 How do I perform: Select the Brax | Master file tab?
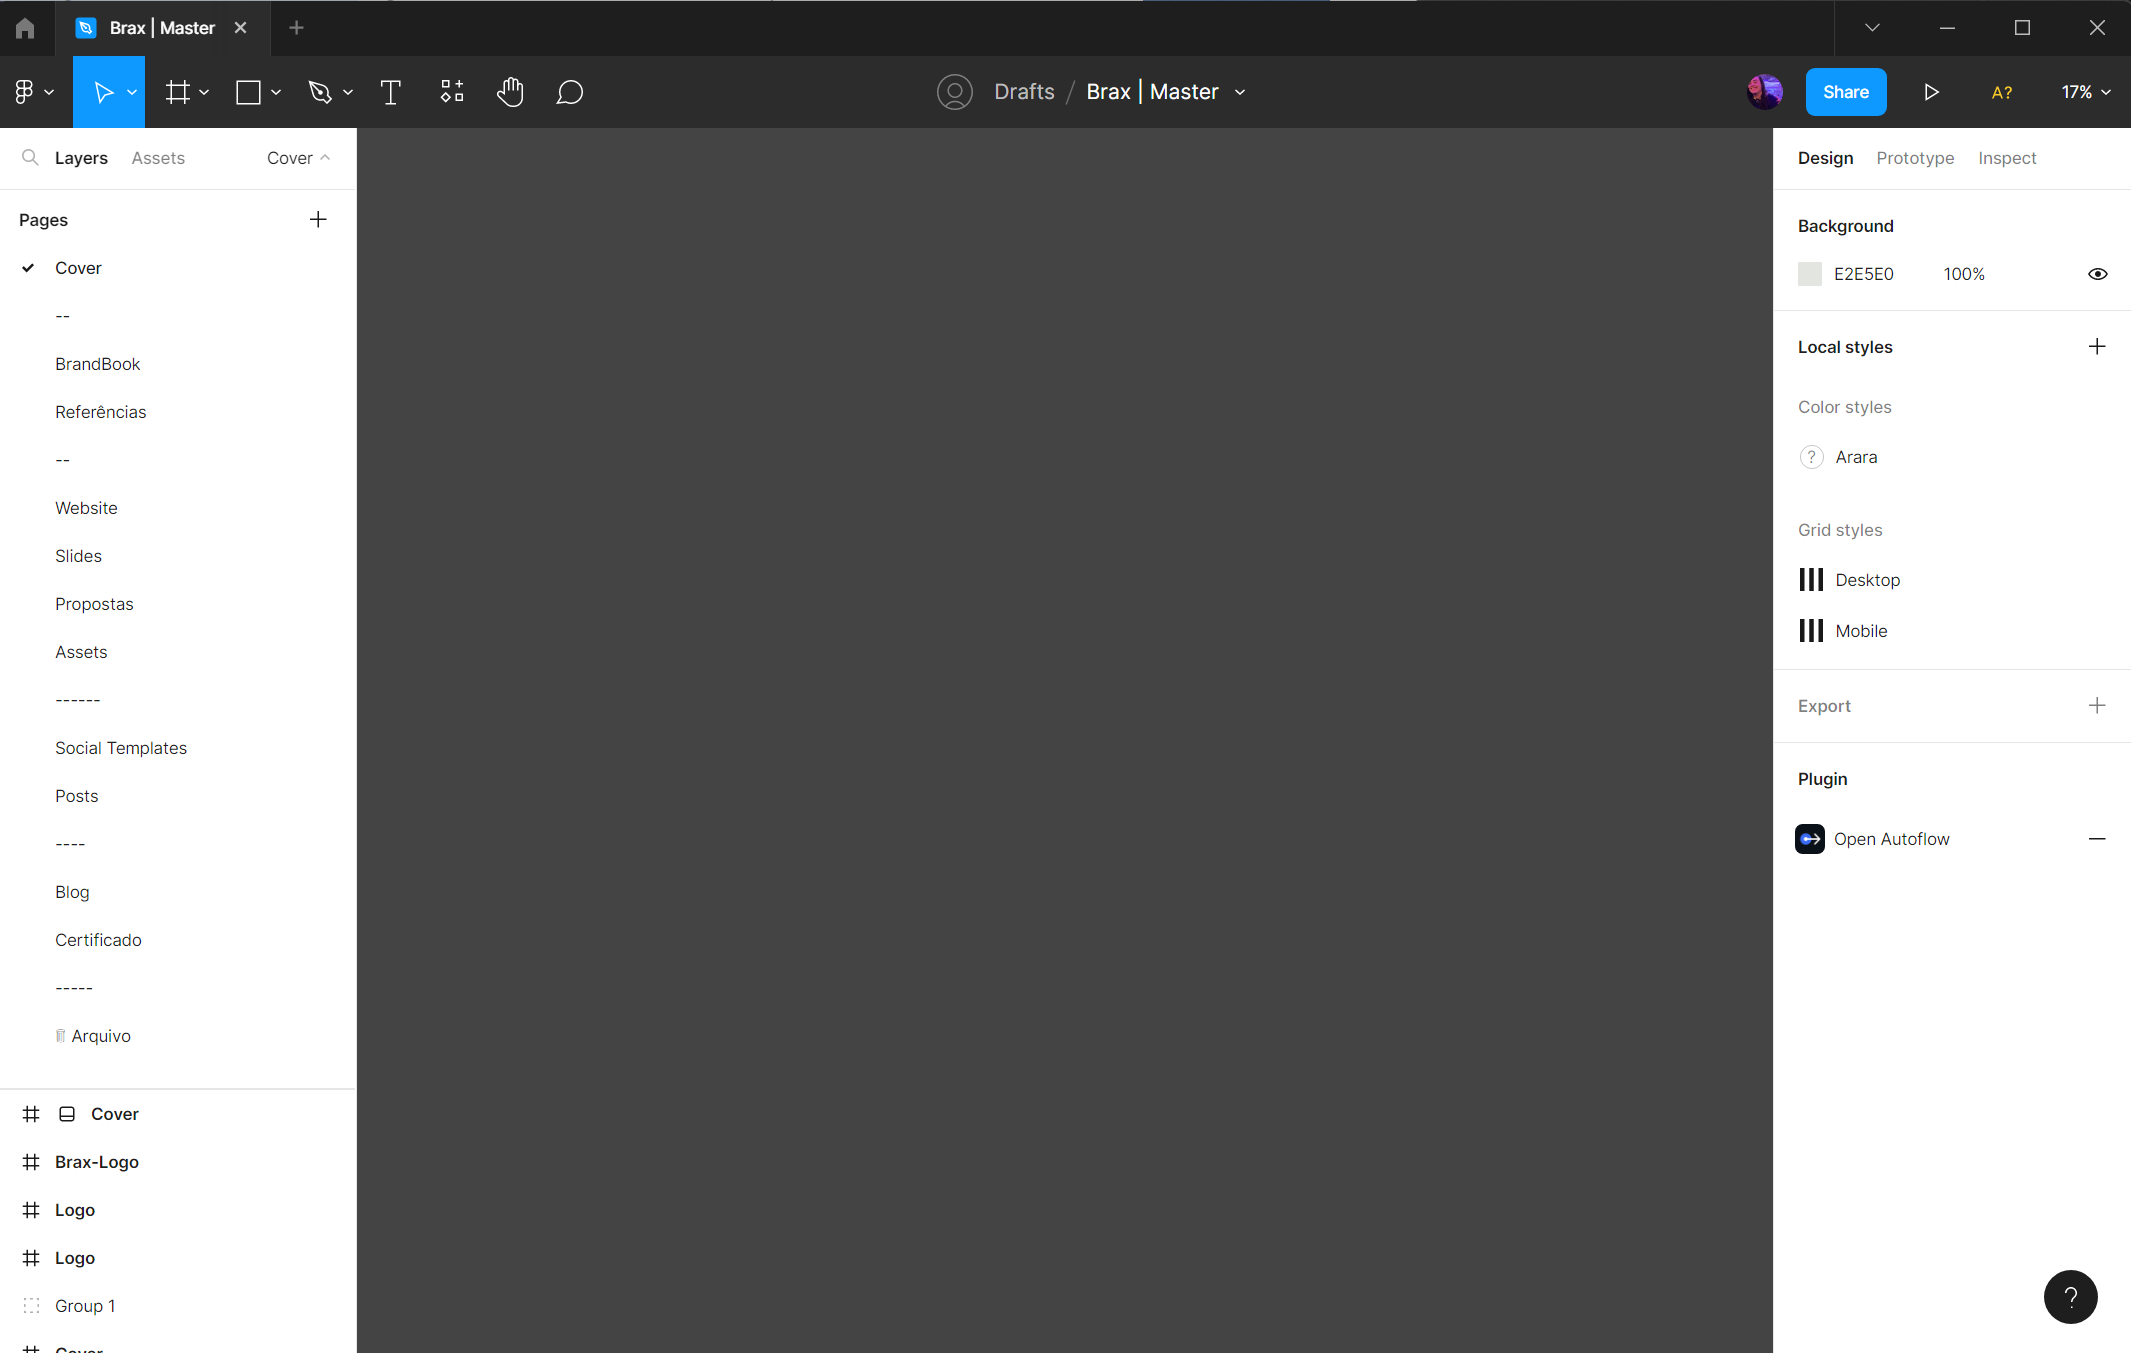[x=162, y=28]
